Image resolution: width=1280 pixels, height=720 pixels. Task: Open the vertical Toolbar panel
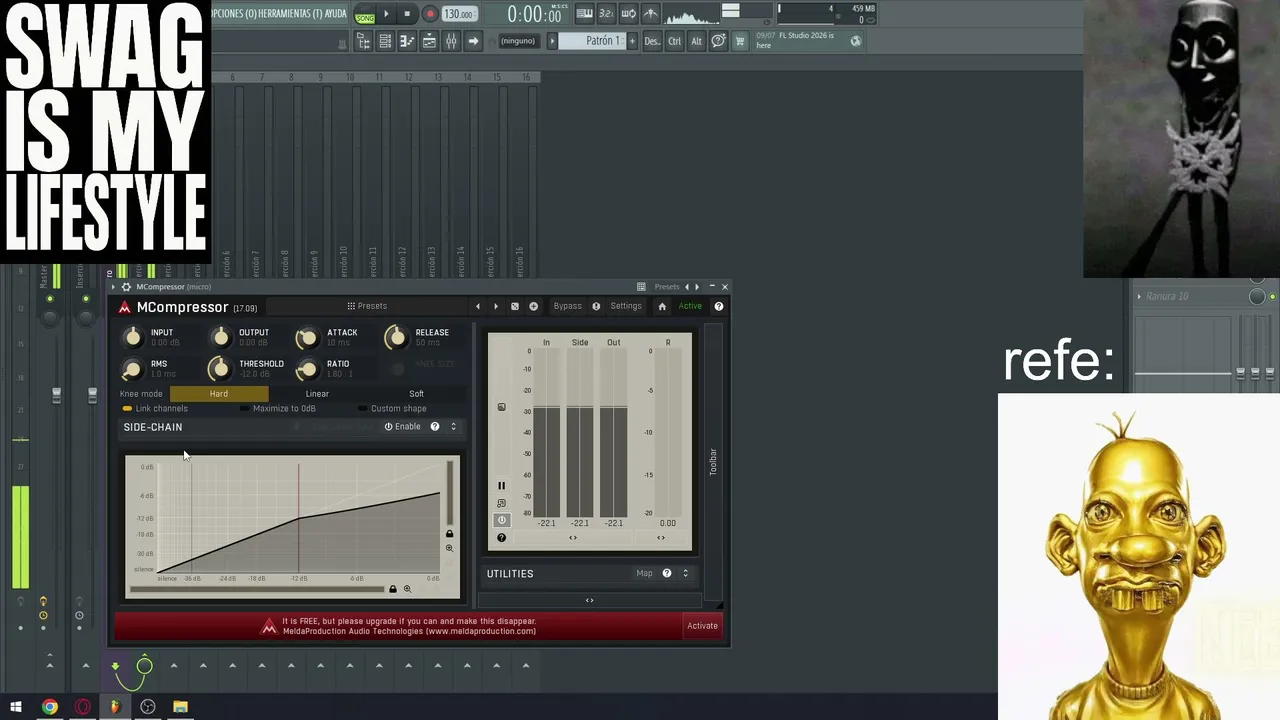click(x=713, y=462)
